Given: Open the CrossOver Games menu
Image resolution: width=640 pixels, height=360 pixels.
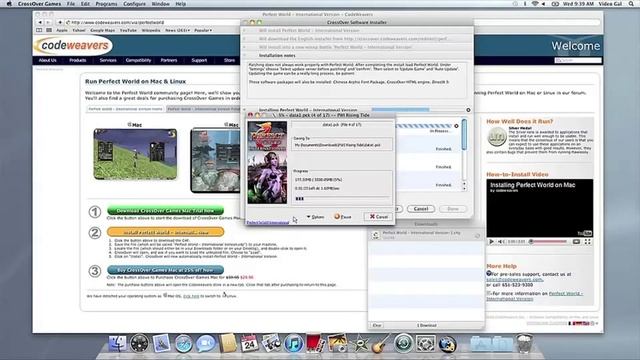Looking at the screenshot, I should pos(39,4).
